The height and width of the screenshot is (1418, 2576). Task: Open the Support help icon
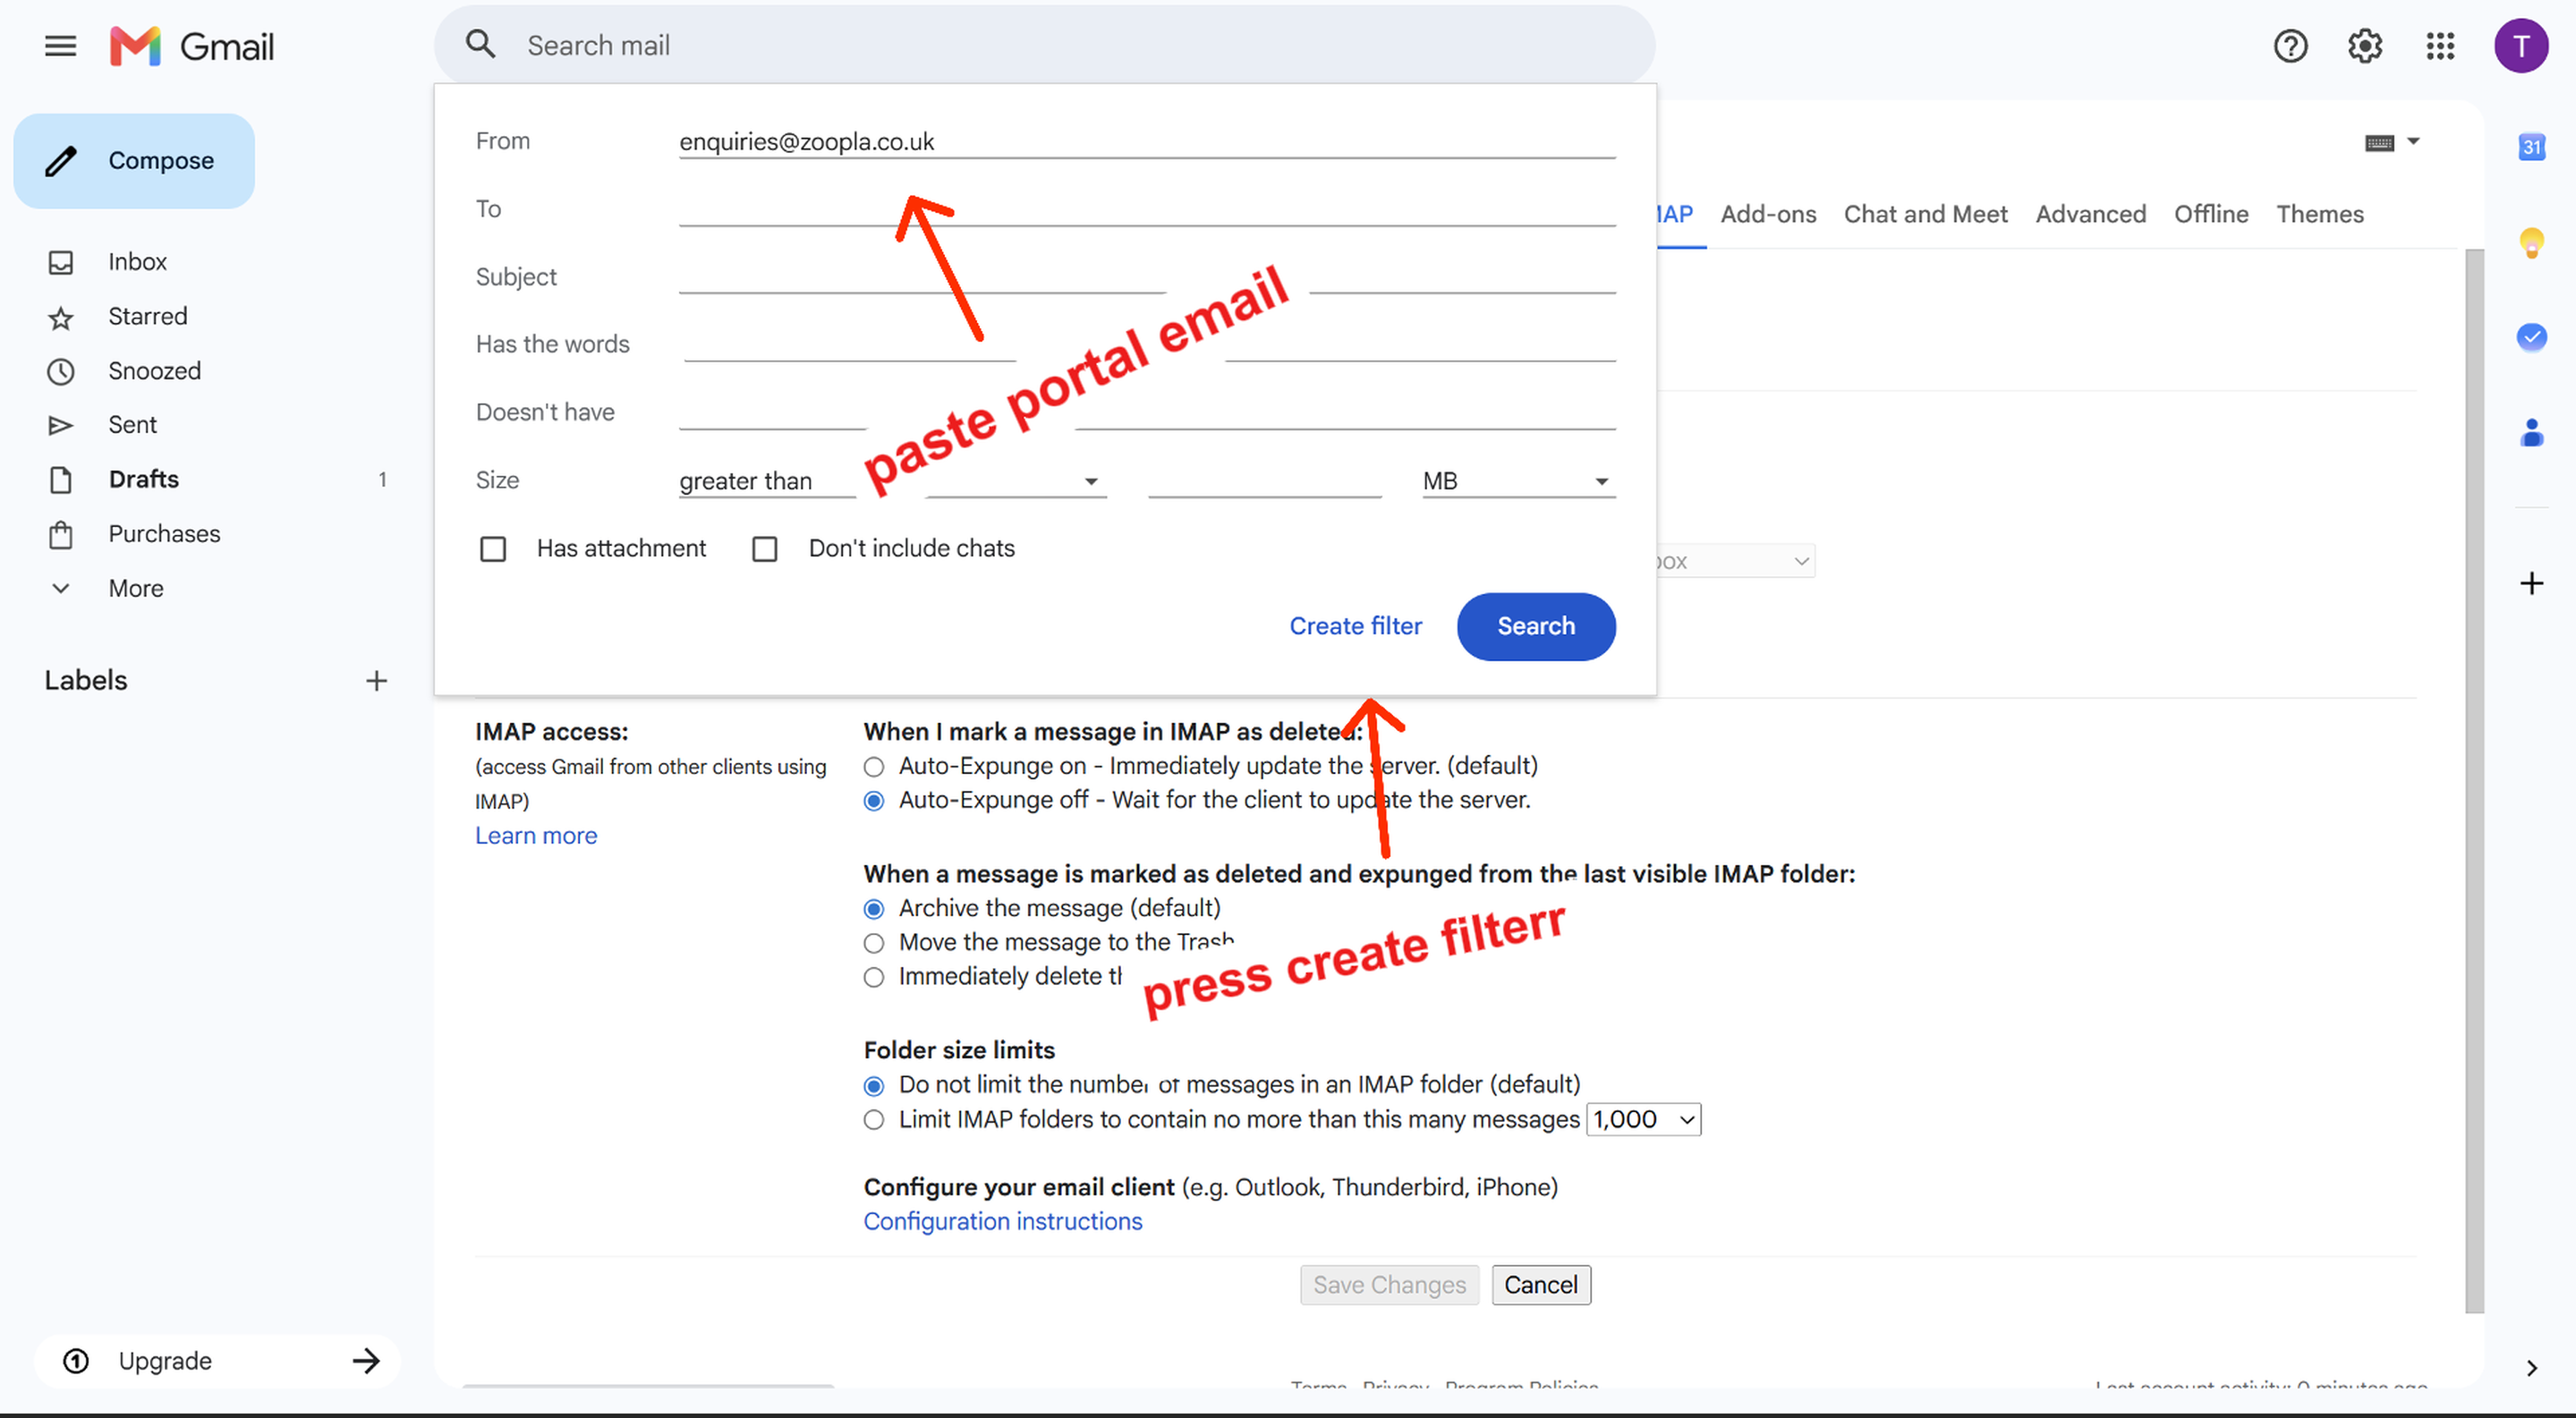(x=2290, y=46)
